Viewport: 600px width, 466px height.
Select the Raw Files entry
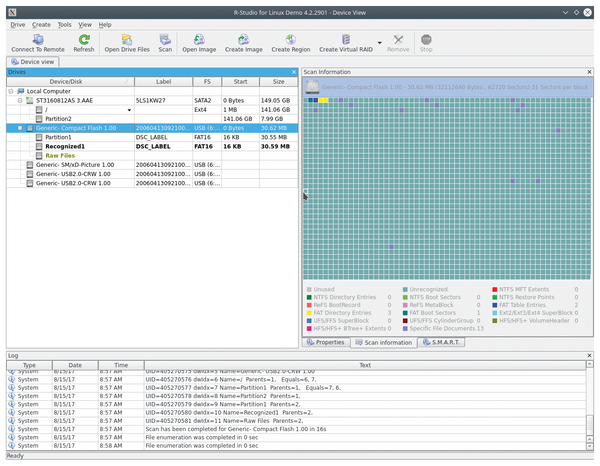pos(60,156)
